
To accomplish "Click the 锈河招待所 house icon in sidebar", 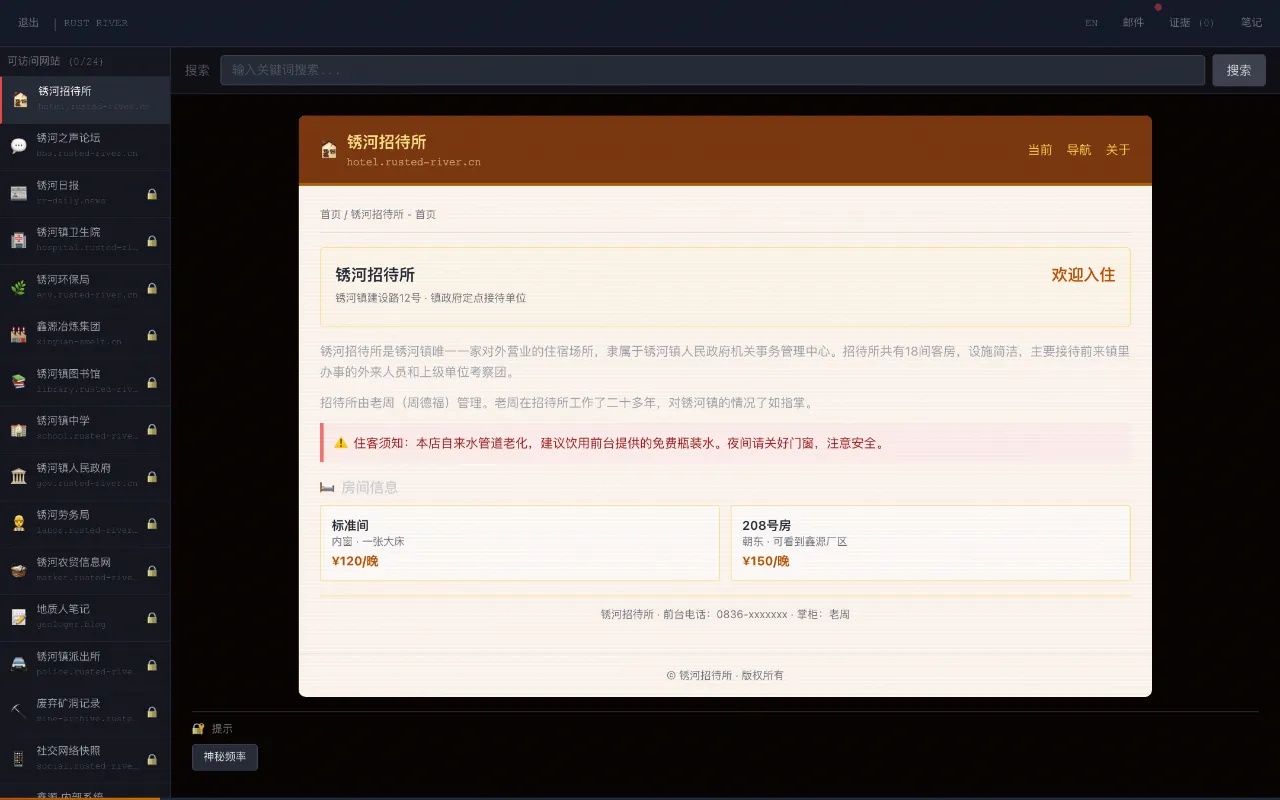I will 20,99.
